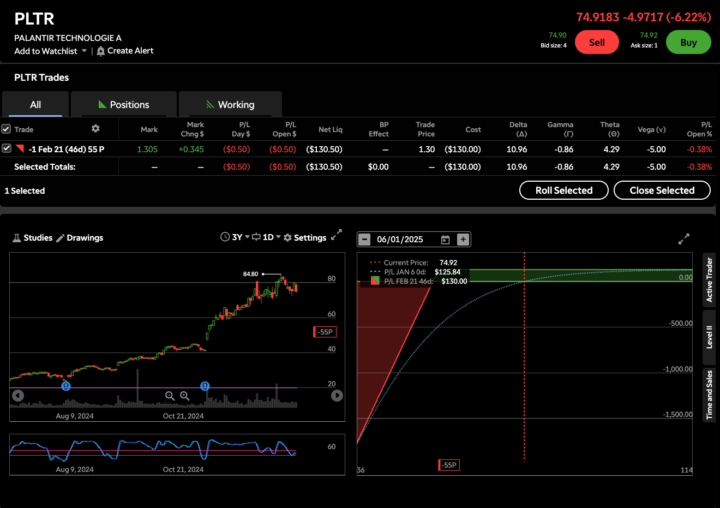Pan price chart left with arrow
This screenshot has width=720, height=508.
18,395
